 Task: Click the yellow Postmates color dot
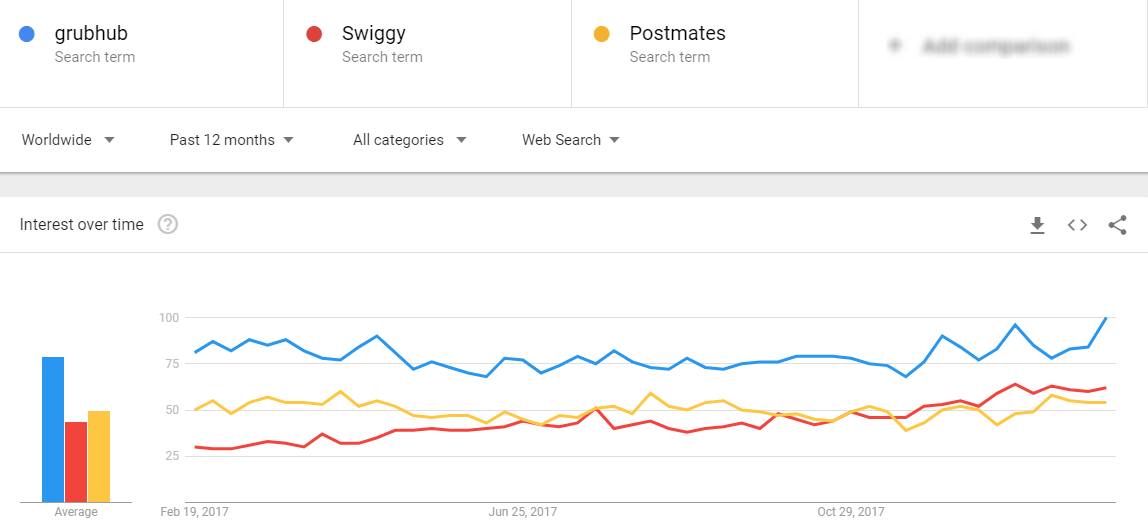tap(601, 34)
